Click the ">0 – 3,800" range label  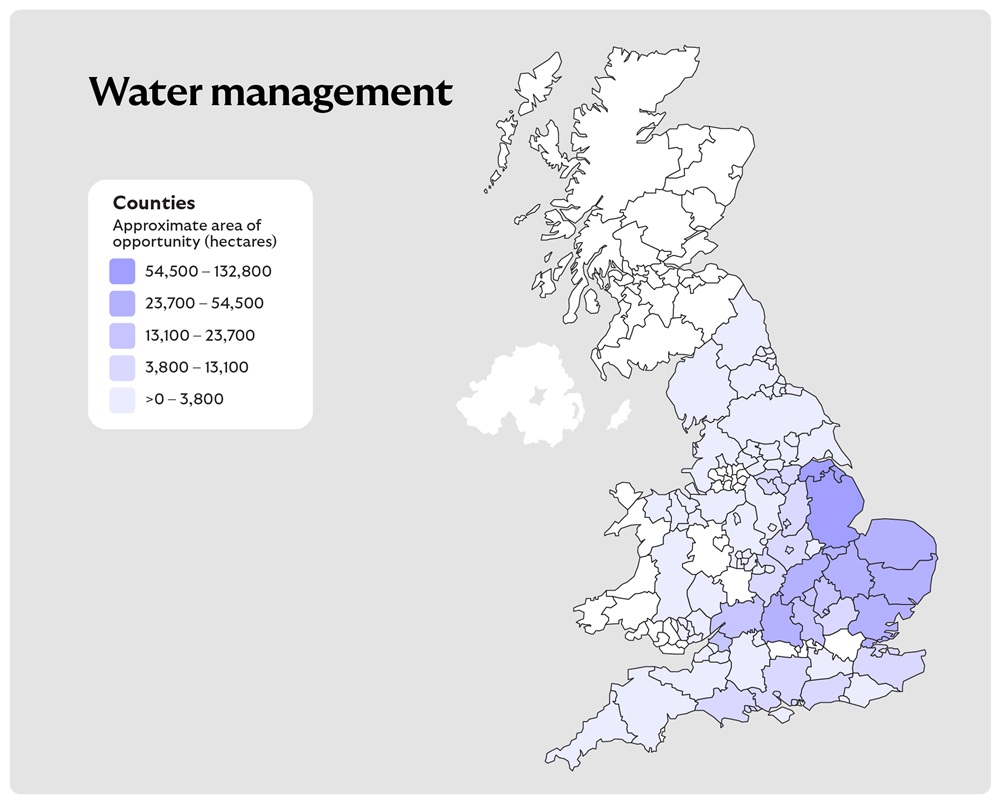pos(184,399)
